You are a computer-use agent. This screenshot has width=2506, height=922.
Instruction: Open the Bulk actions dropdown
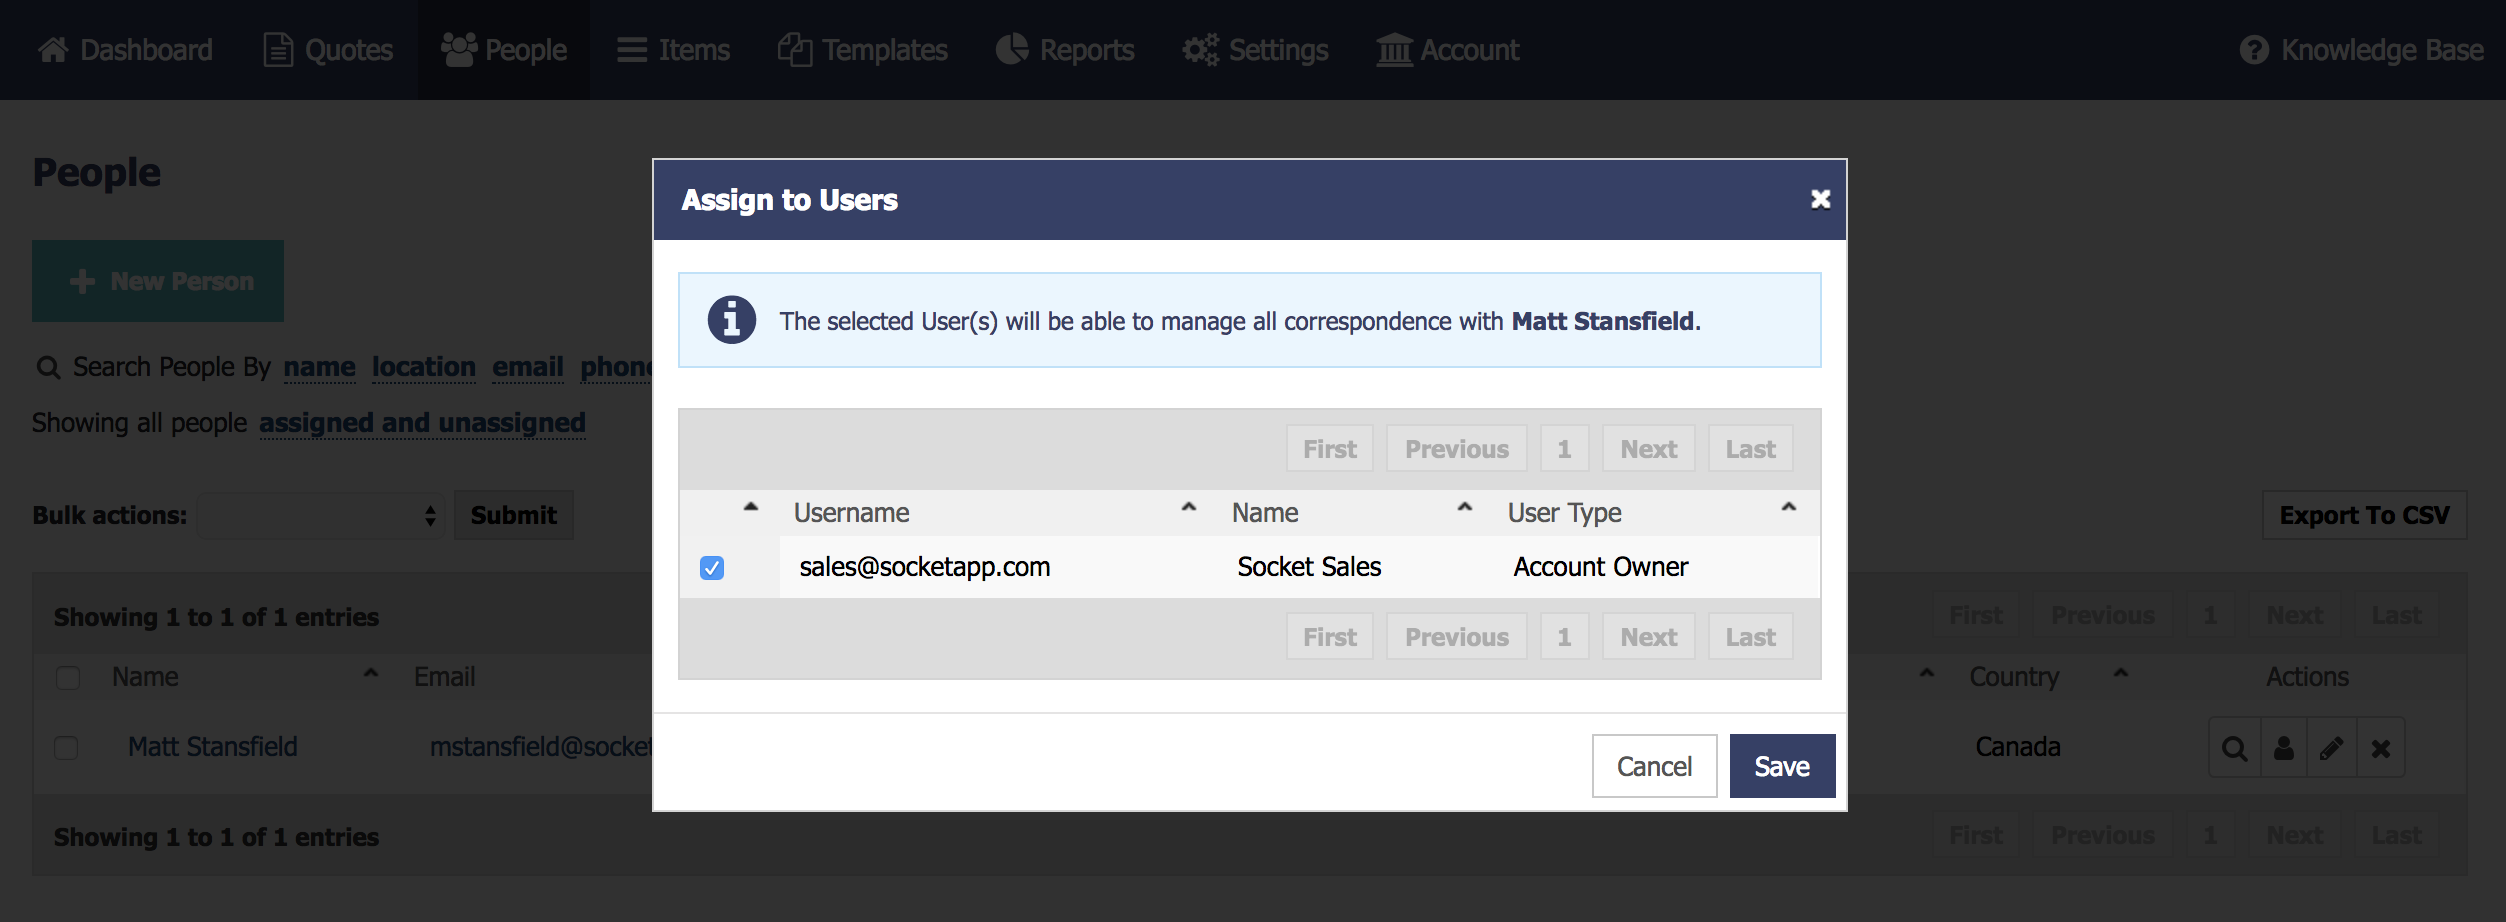(x=321, y=516)
